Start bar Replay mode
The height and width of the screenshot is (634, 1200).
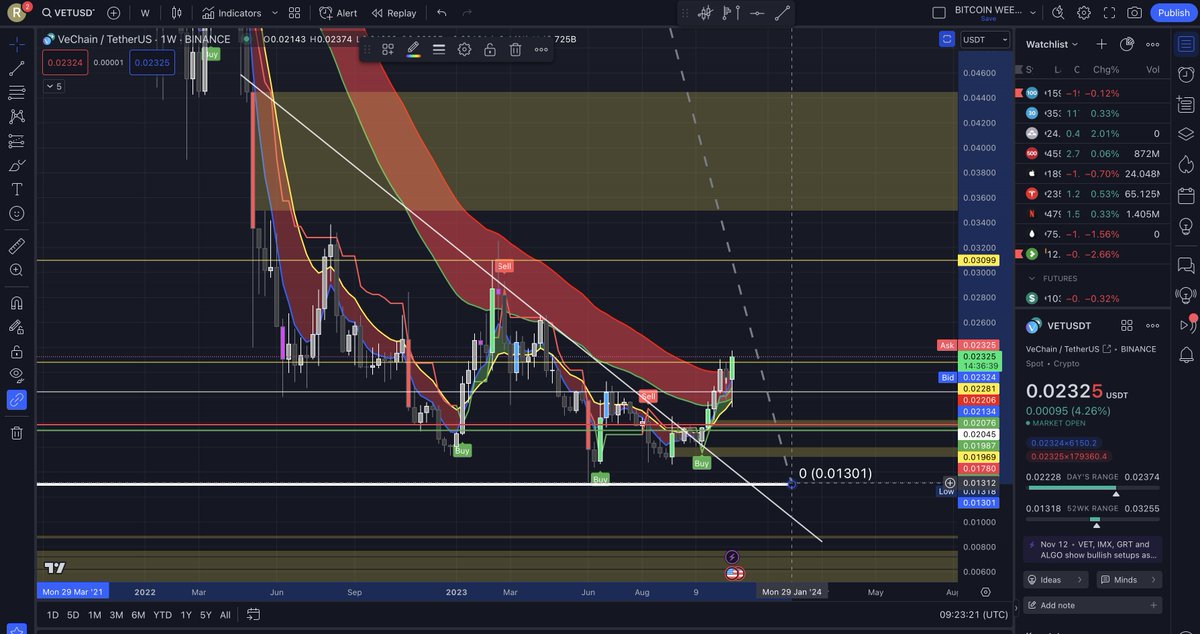coord(393,13)
